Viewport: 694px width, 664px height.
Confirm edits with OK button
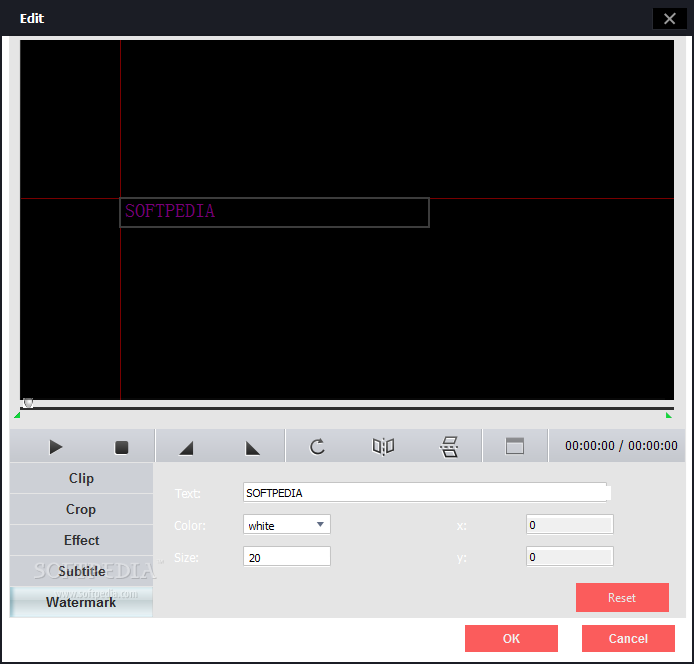pos(511,638)
